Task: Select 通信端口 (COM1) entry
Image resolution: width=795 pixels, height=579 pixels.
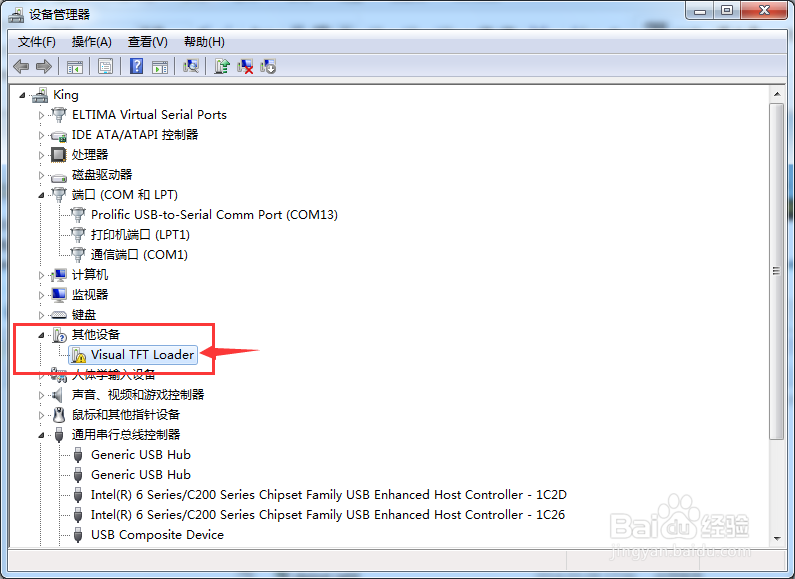Action: (139, 255)
